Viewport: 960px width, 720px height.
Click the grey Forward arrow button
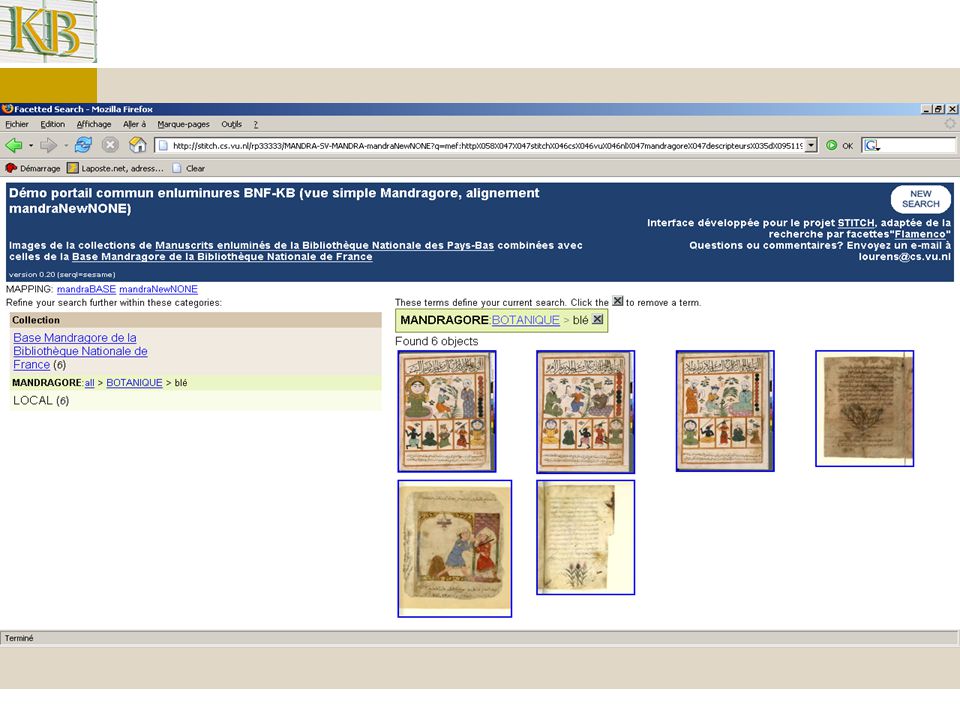point(48,145)
